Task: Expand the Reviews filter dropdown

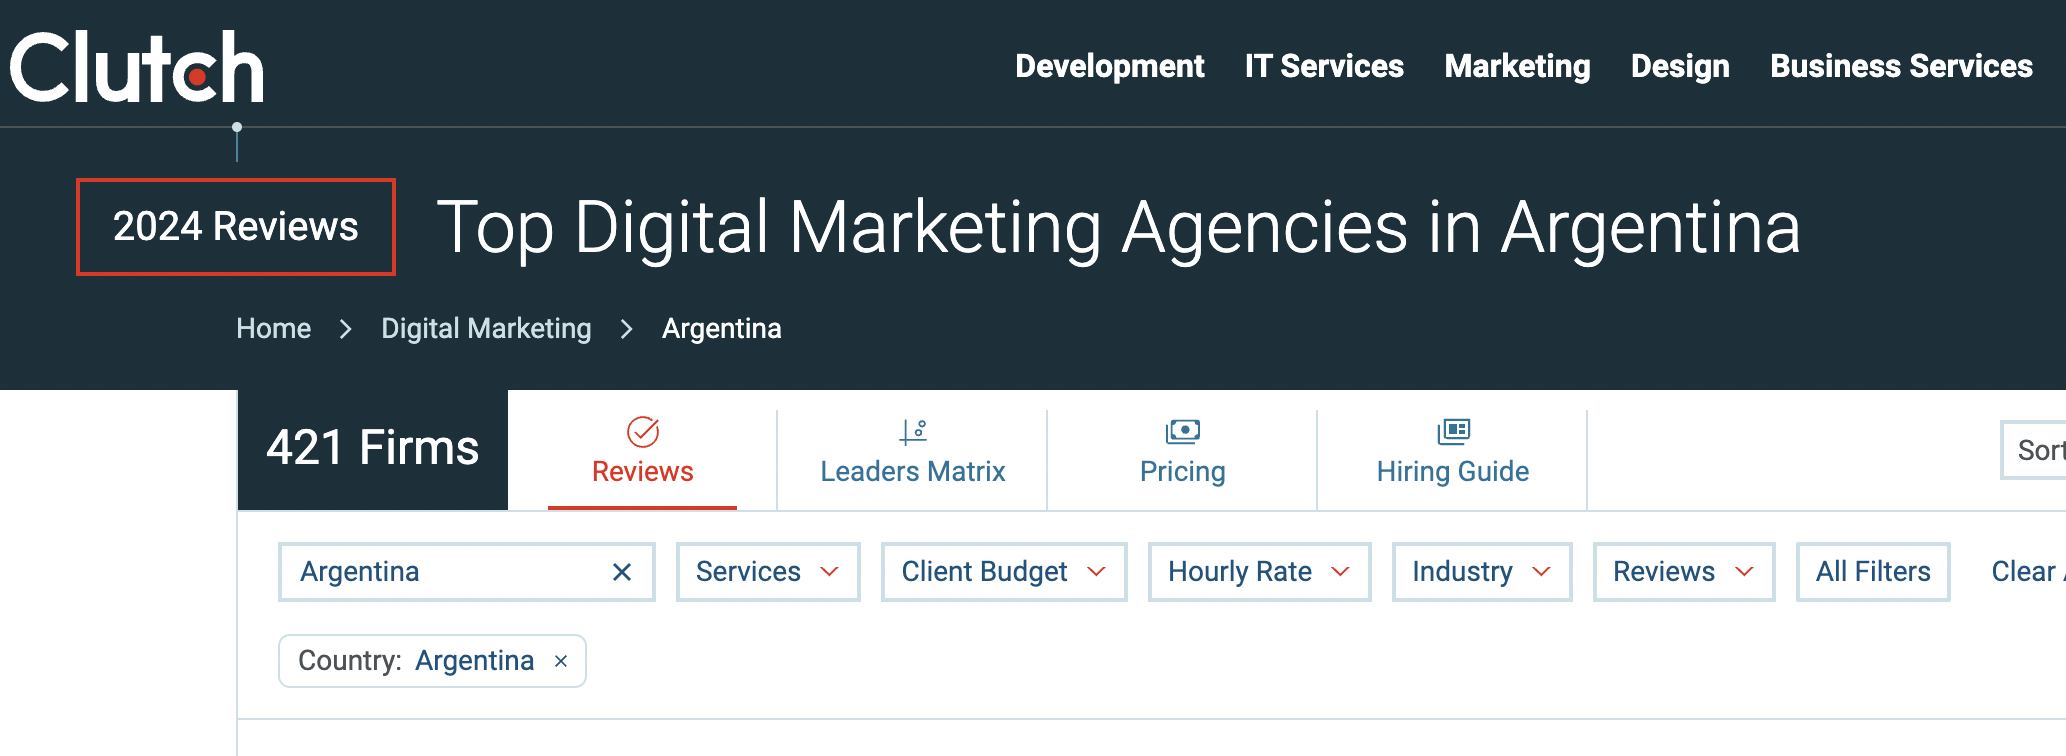Action: (1683, 572)
